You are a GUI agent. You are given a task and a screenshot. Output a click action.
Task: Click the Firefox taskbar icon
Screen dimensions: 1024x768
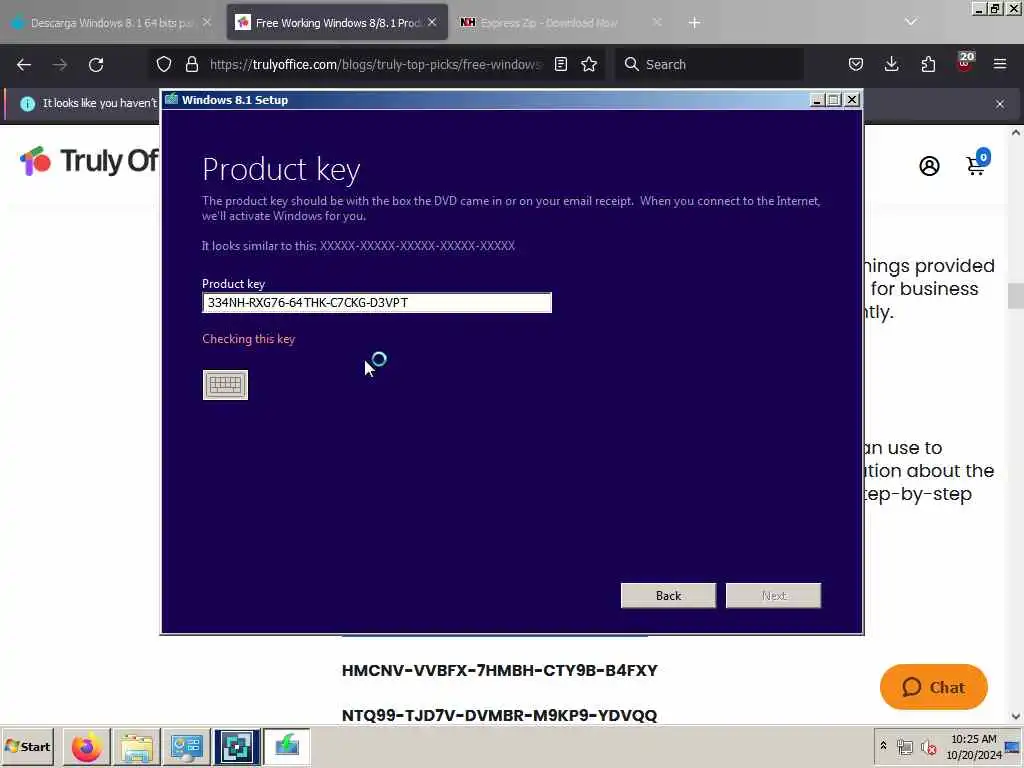point(86,747)
